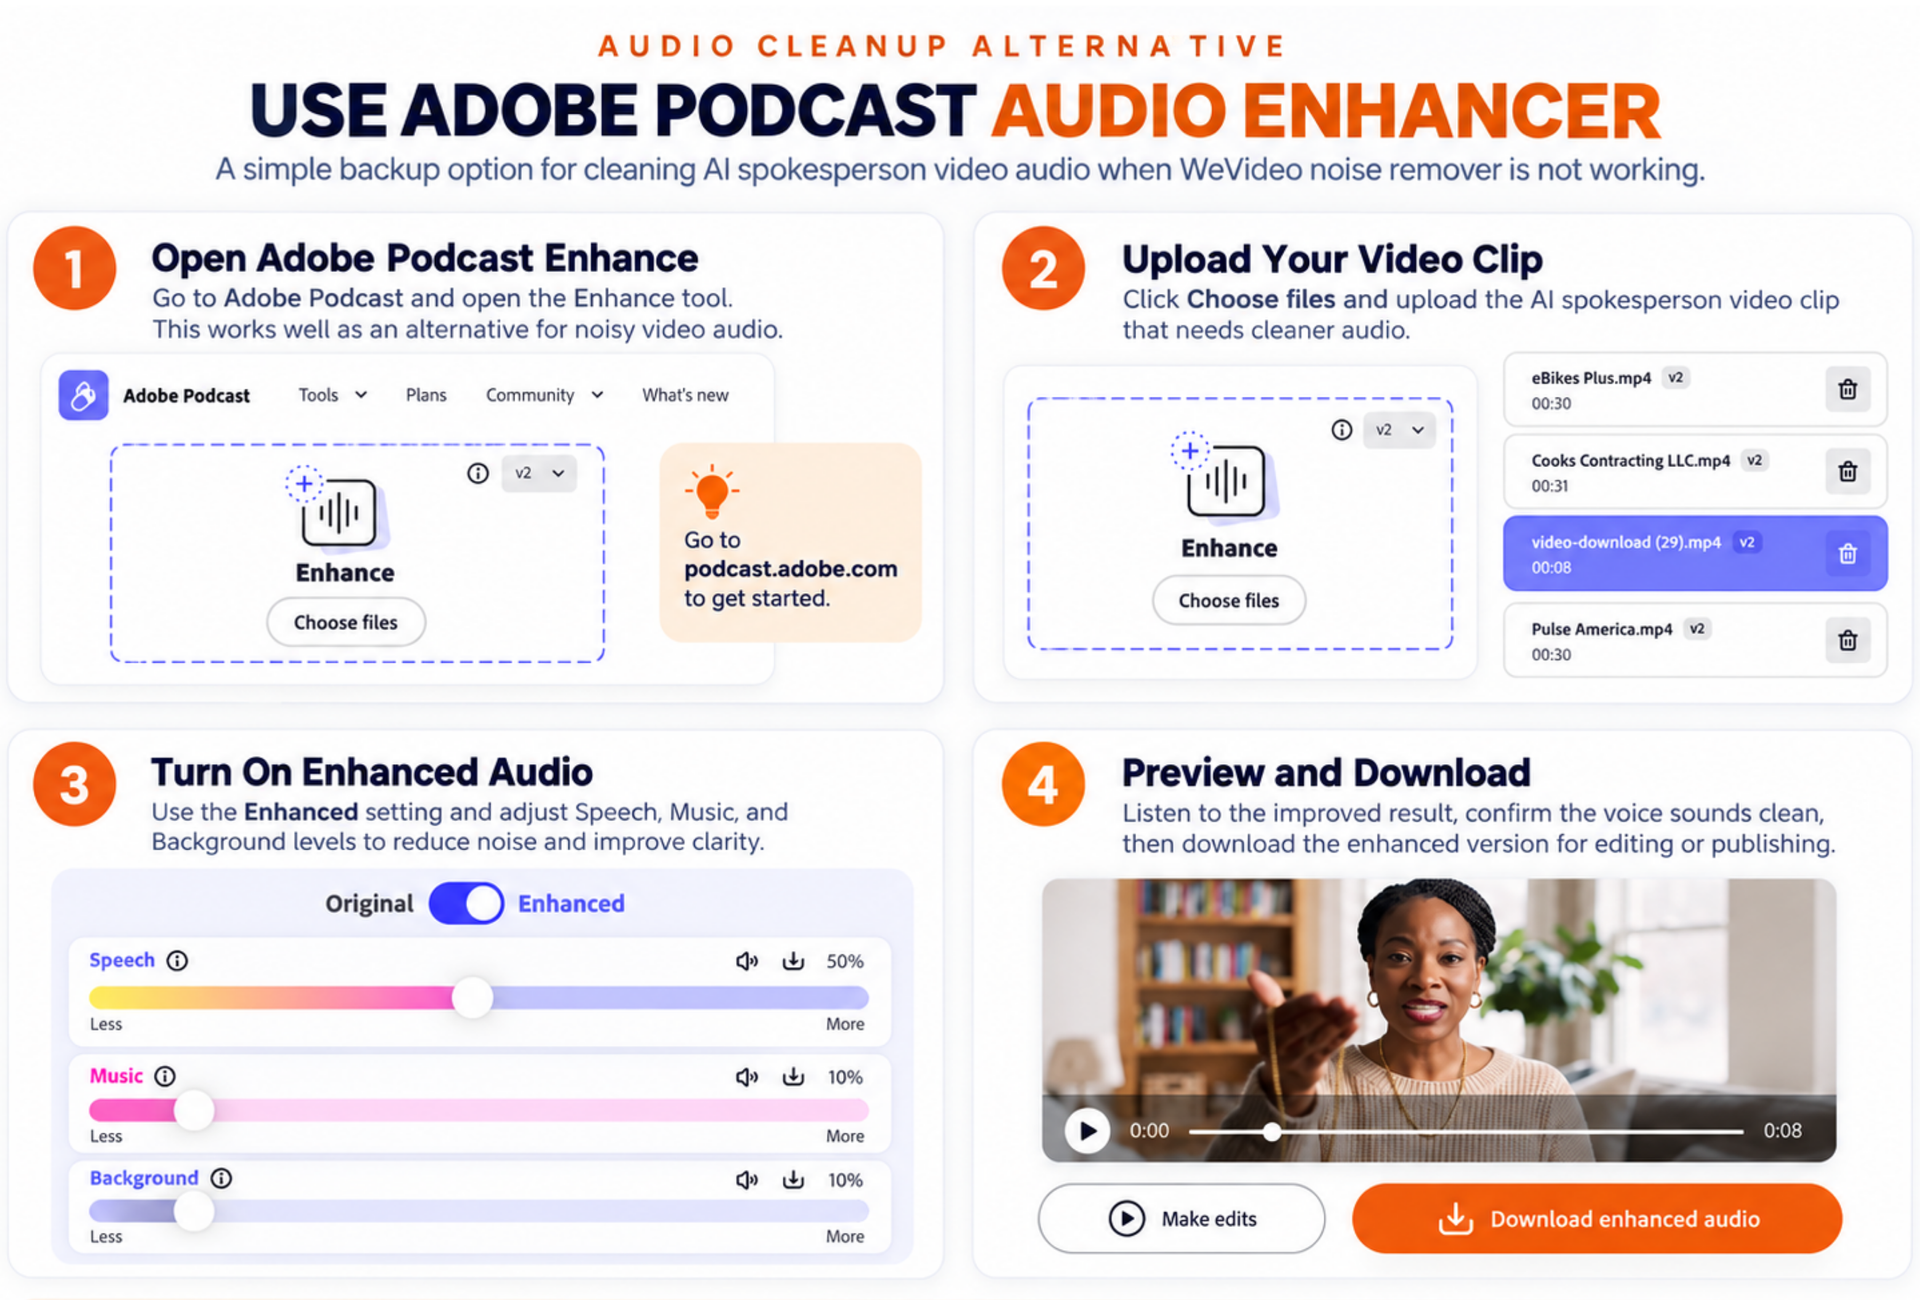Open the What's new menu item
The image size is (1920, 1300).
[685, 395]
